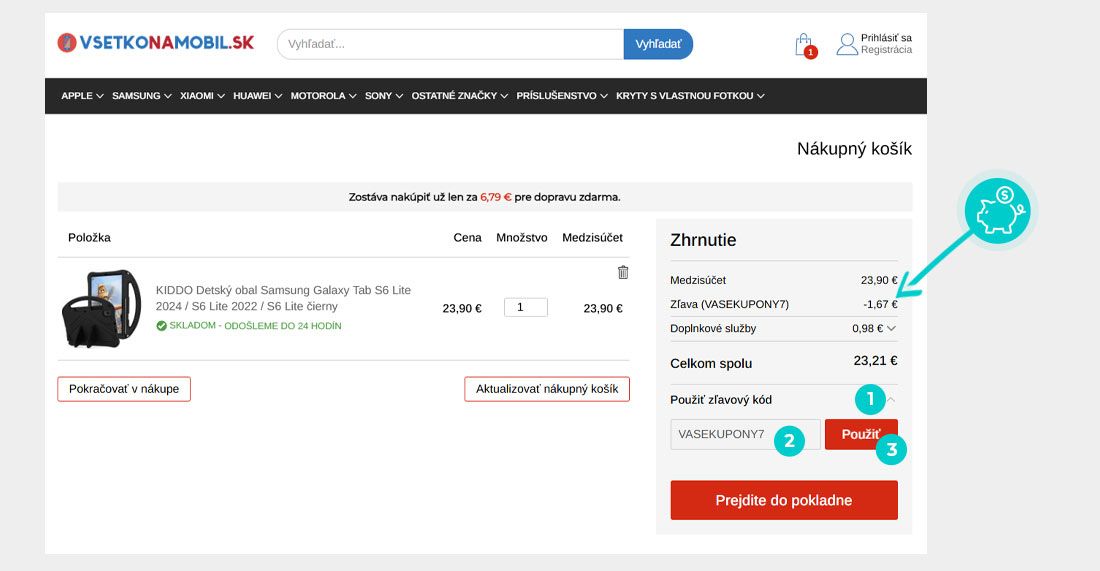Viewport: 1100px width, 571px height.
Task: Click the quantity field showing 1
Action: pyautogui.click(x=525, y=307)
